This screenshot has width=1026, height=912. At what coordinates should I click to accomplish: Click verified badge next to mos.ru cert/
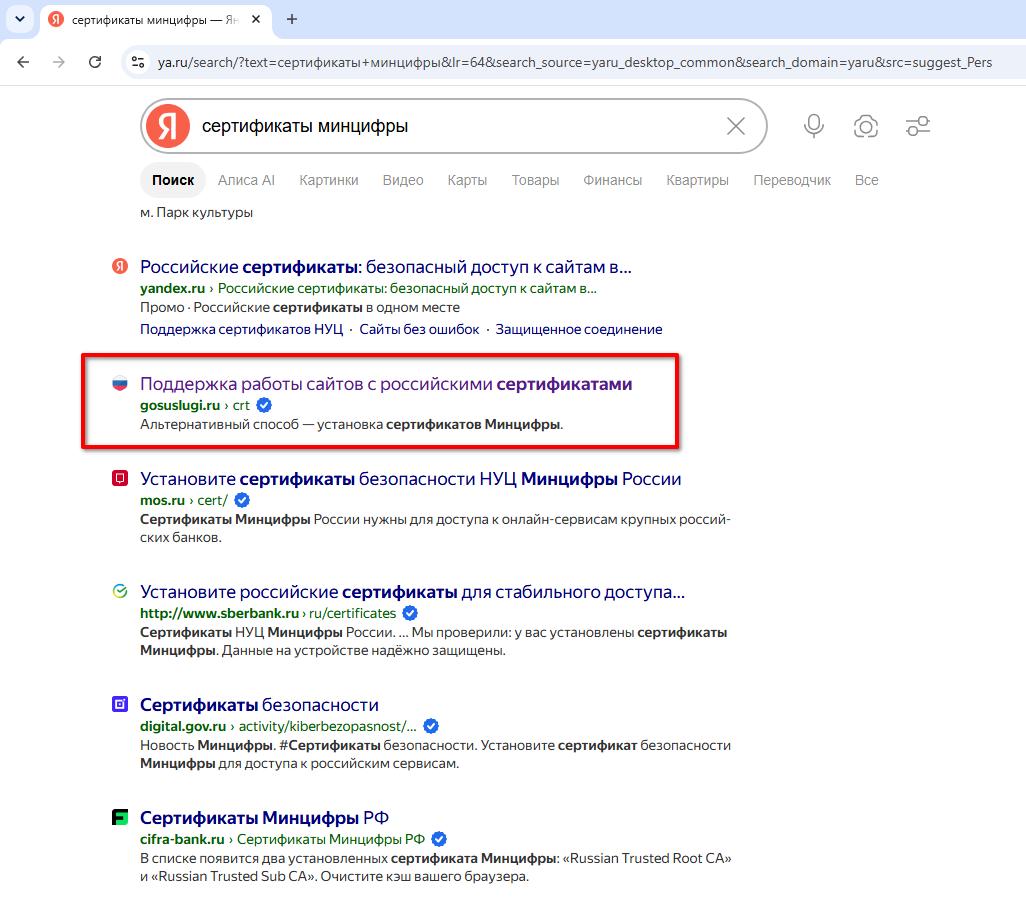point(242,500)
